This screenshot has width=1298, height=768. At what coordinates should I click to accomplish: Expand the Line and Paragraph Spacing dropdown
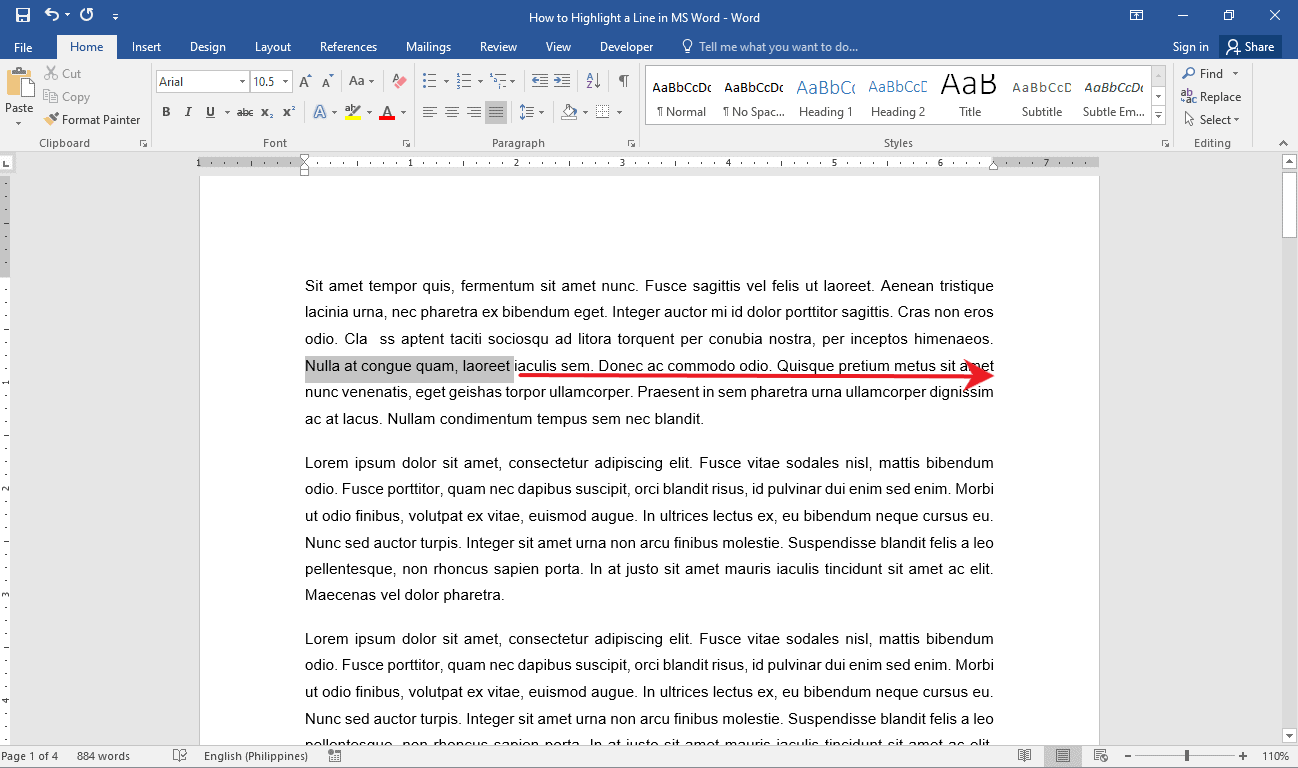[x=541, y=112]
